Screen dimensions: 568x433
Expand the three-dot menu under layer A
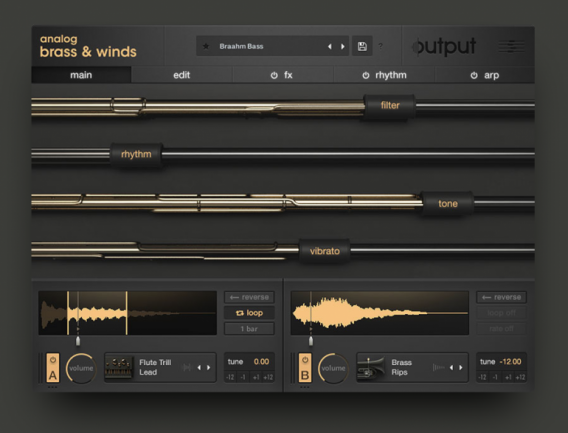(x=53, y=387)
